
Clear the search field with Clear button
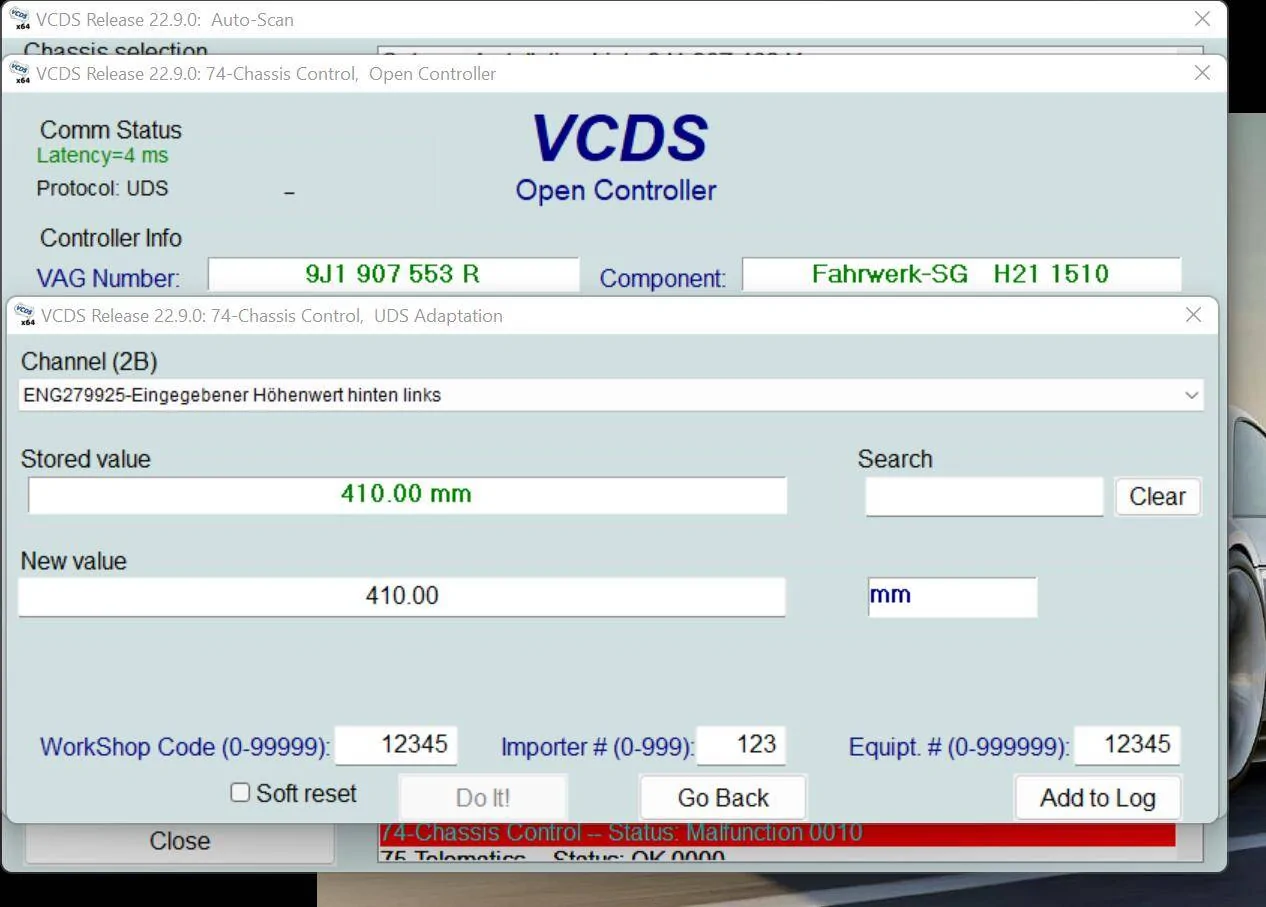(1157, 497)
